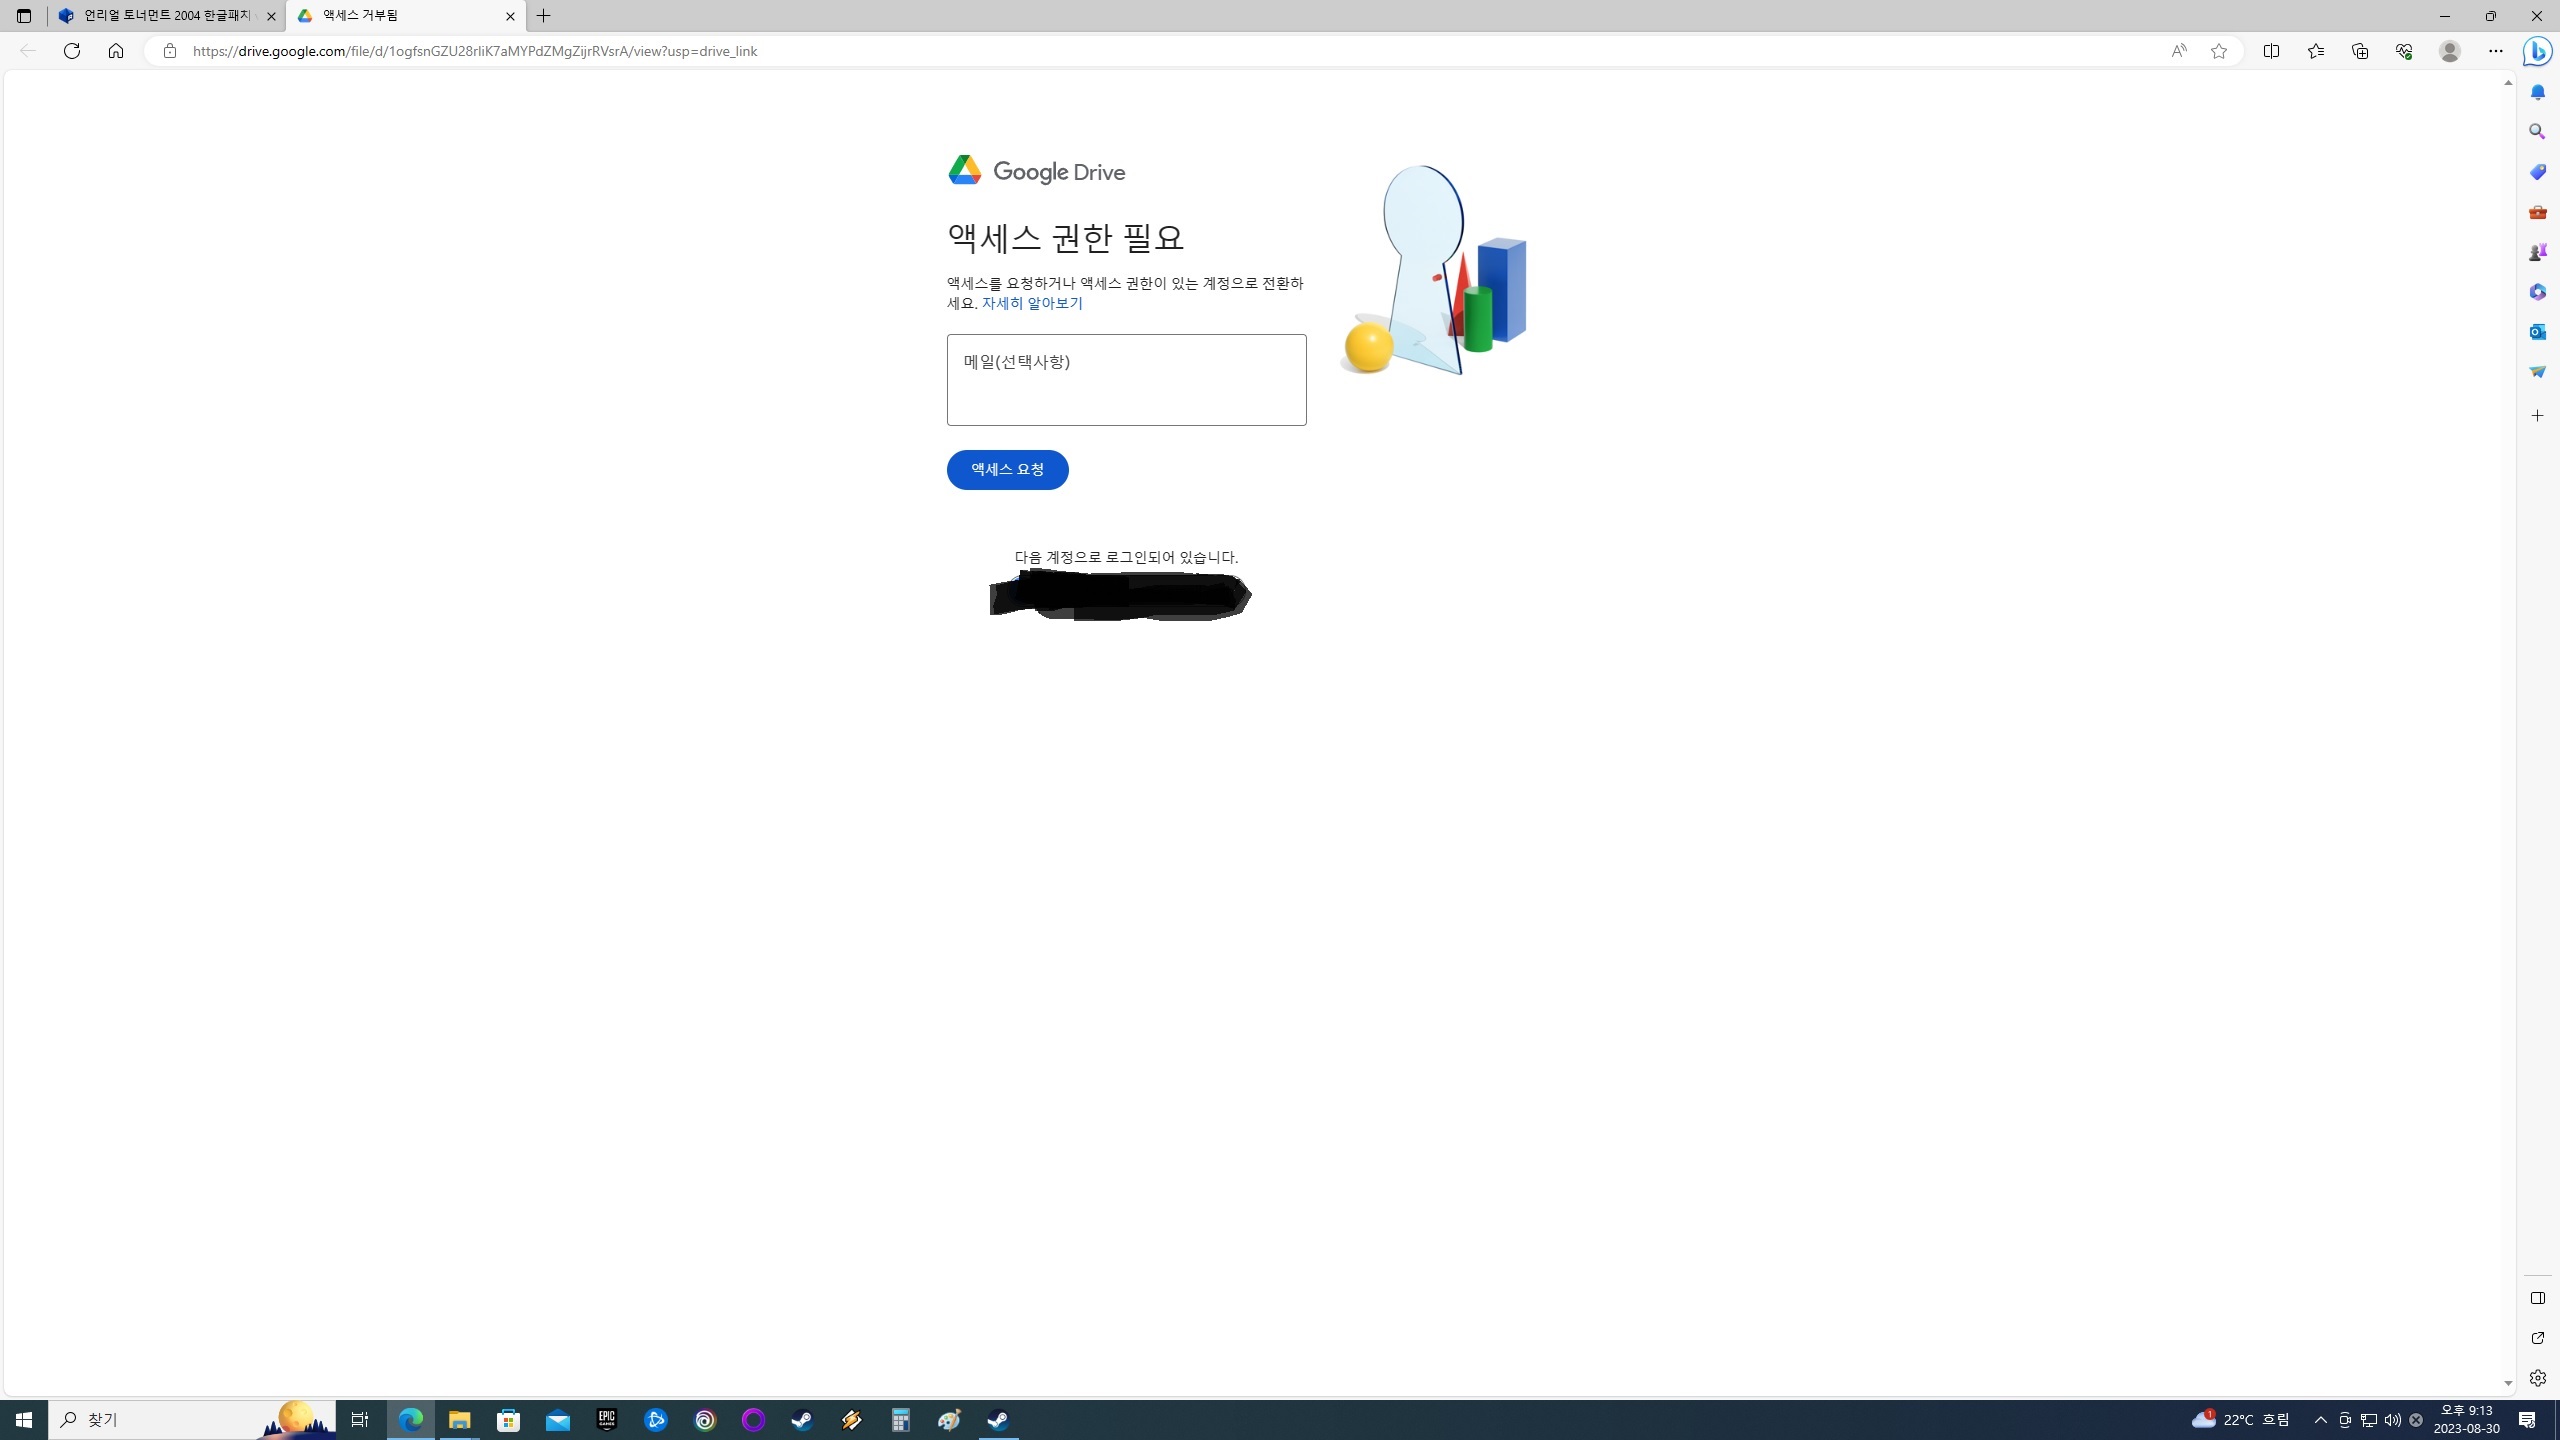
Task: Open Bing Copilot sidebar button
Action: (2537, 51)
